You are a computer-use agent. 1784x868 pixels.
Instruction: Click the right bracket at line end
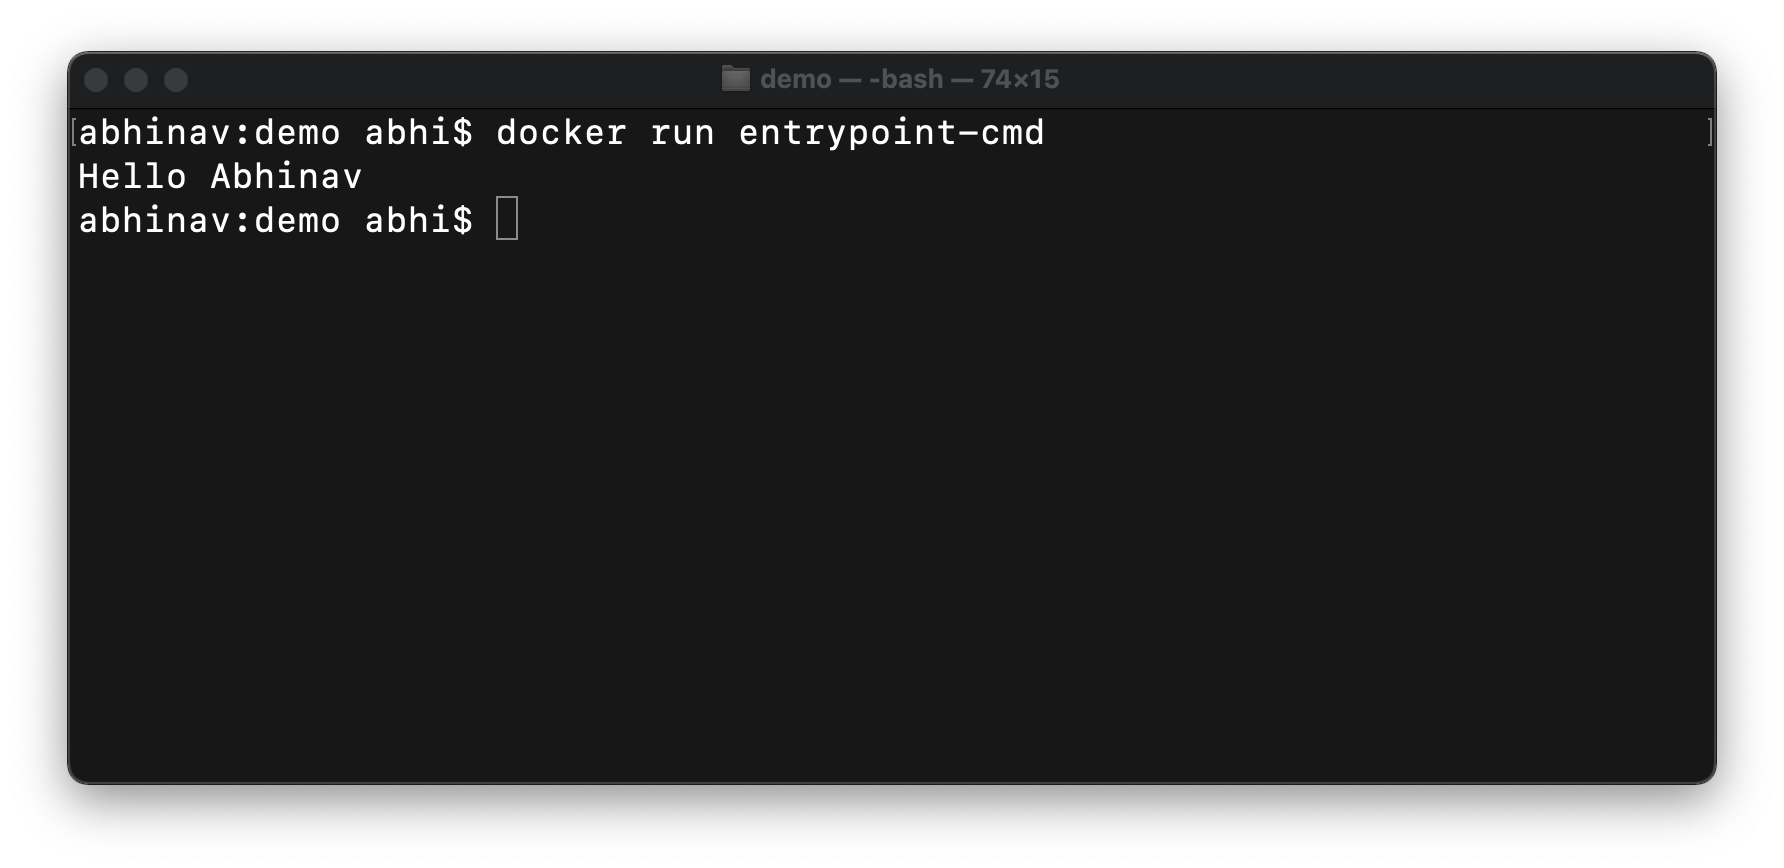point(1712,130)
